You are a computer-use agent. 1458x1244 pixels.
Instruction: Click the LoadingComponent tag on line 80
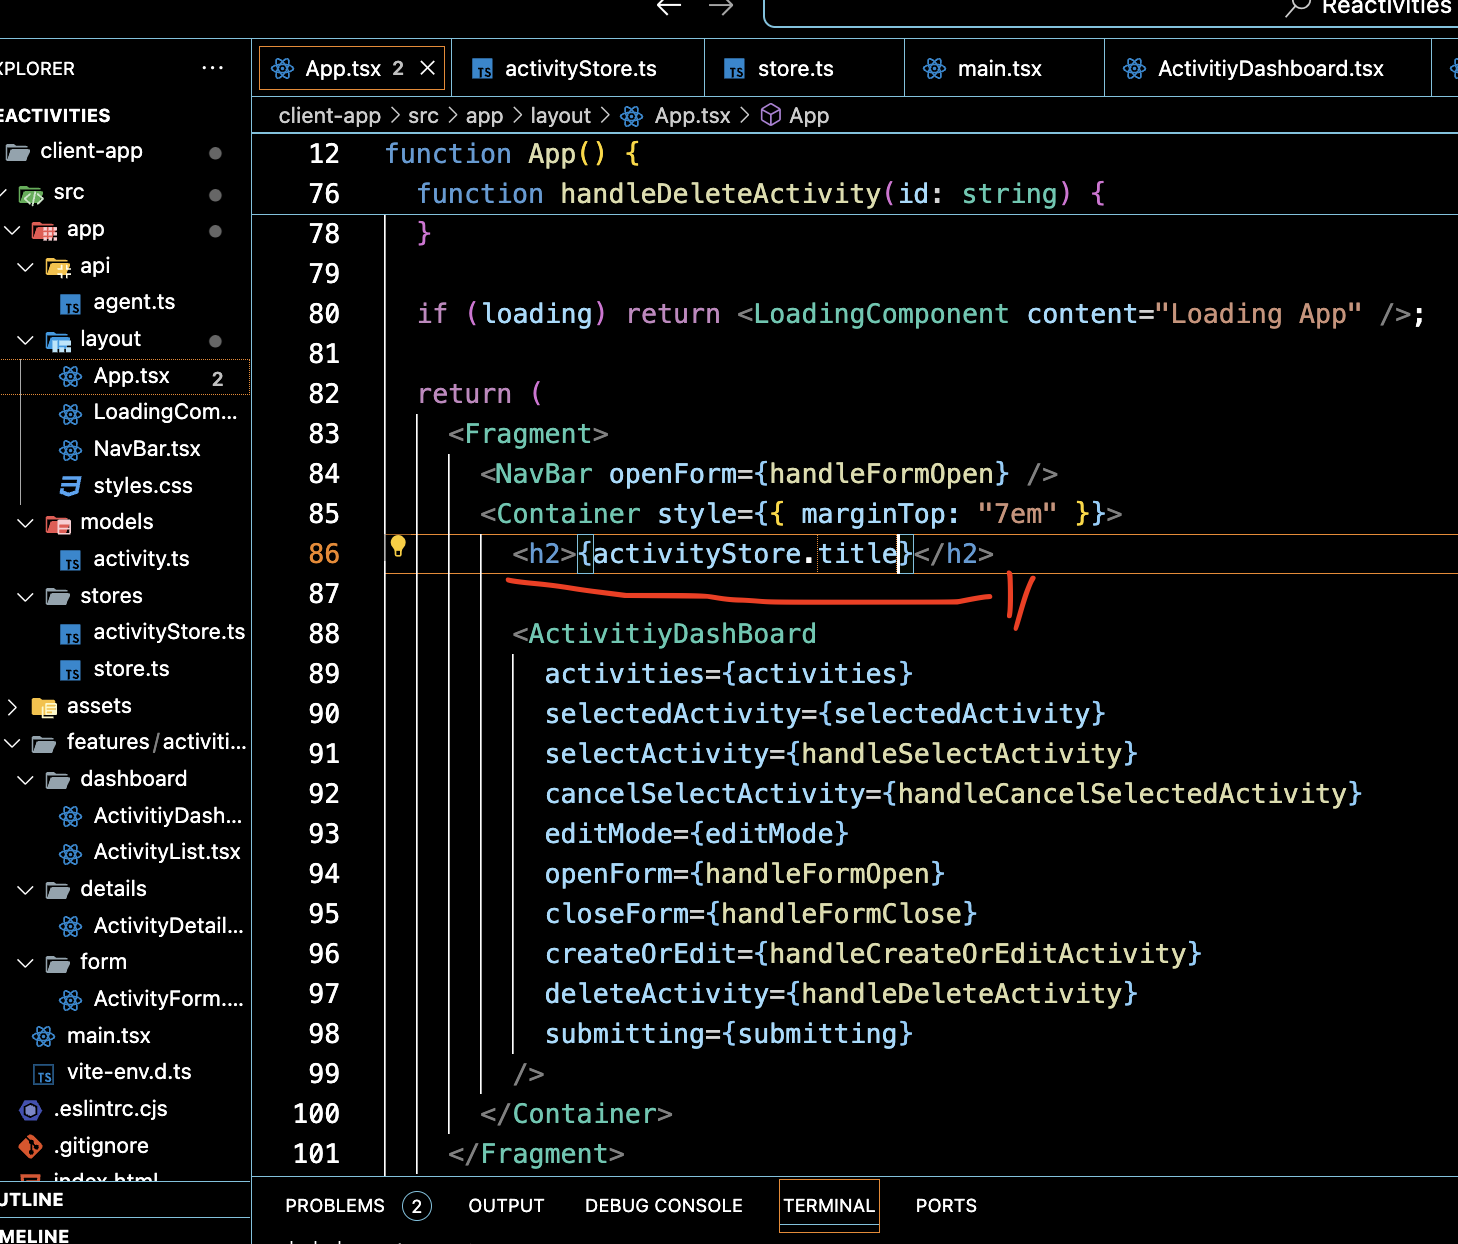pos(881,314)
